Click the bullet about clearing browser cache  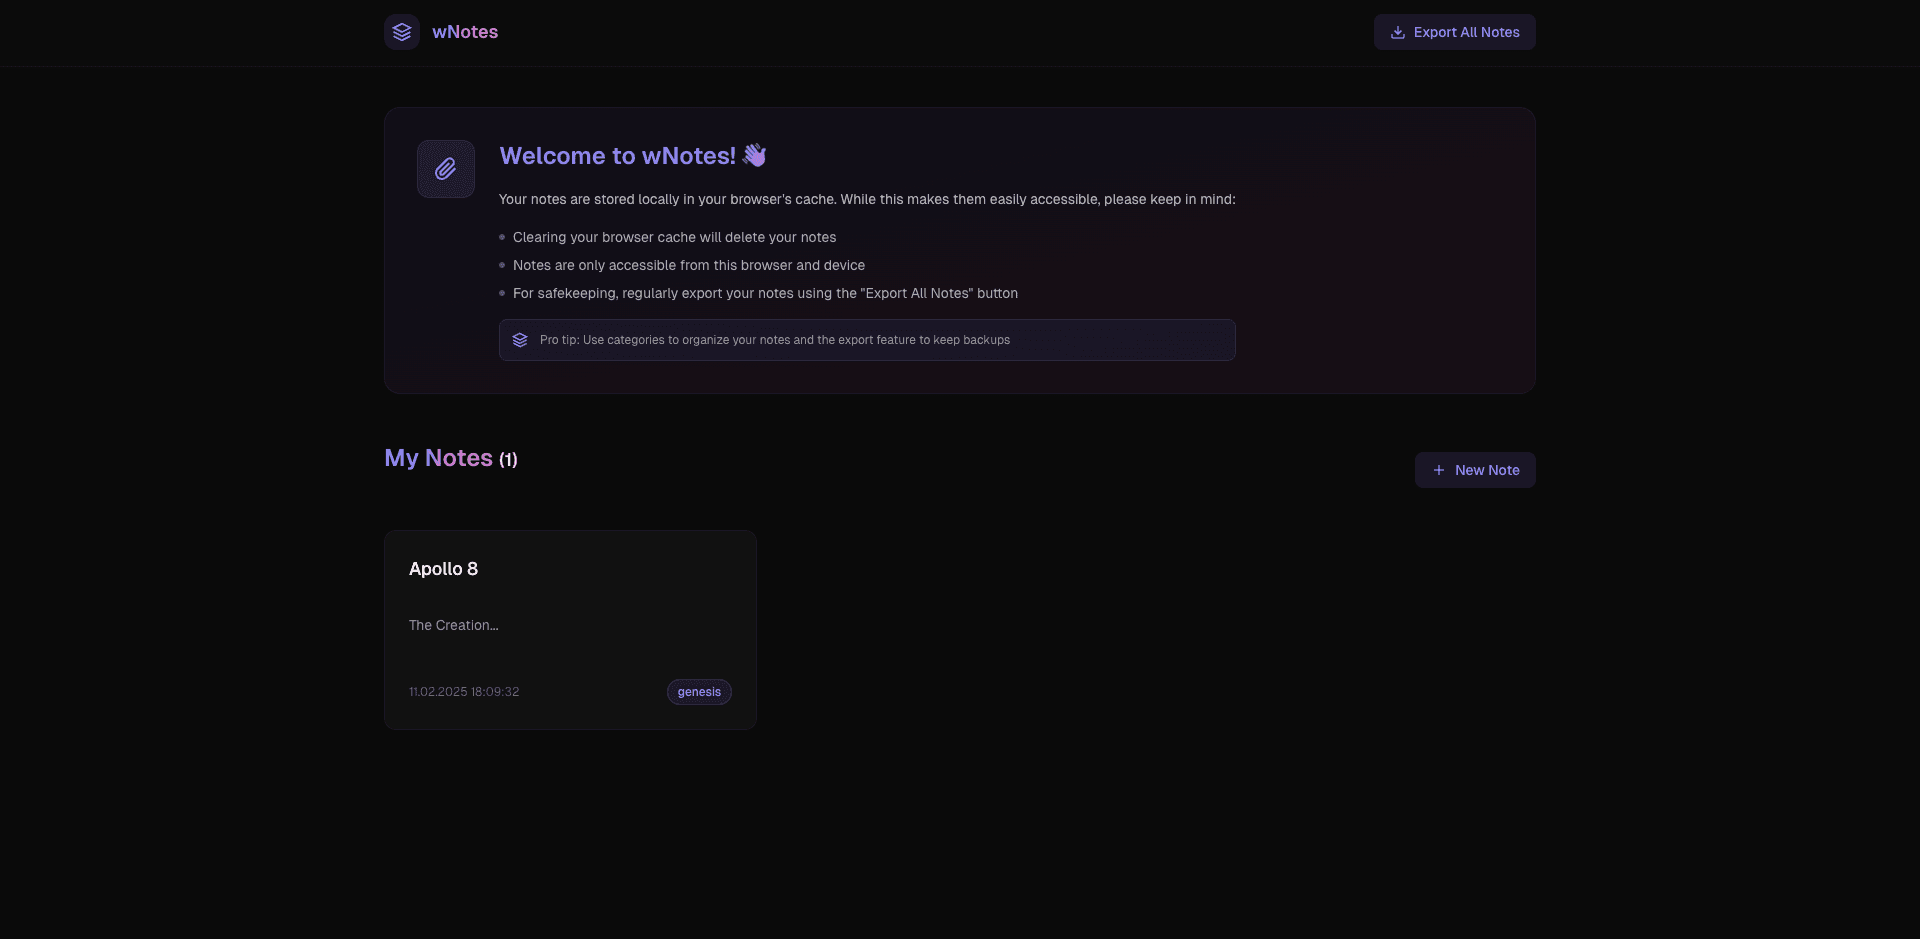(x=674, y=237)
